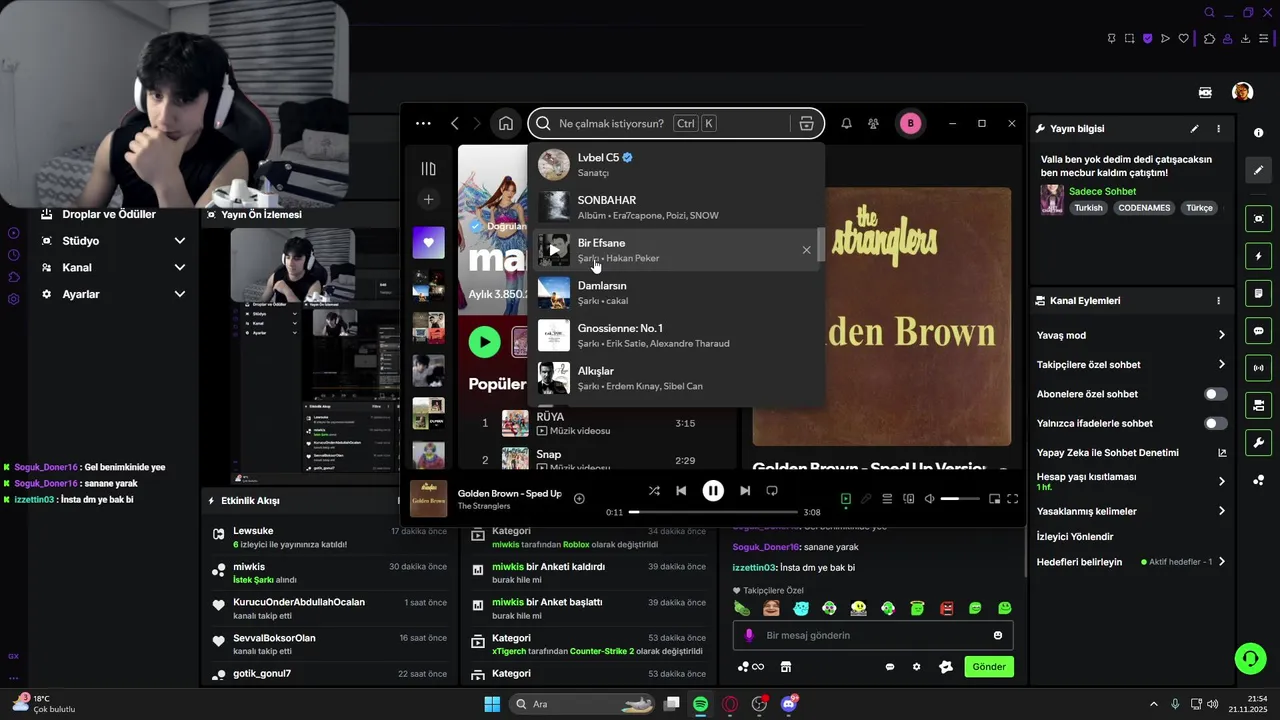
Task: Edit stream info with the pencil icon
Action: click(x=1194, y=129)
